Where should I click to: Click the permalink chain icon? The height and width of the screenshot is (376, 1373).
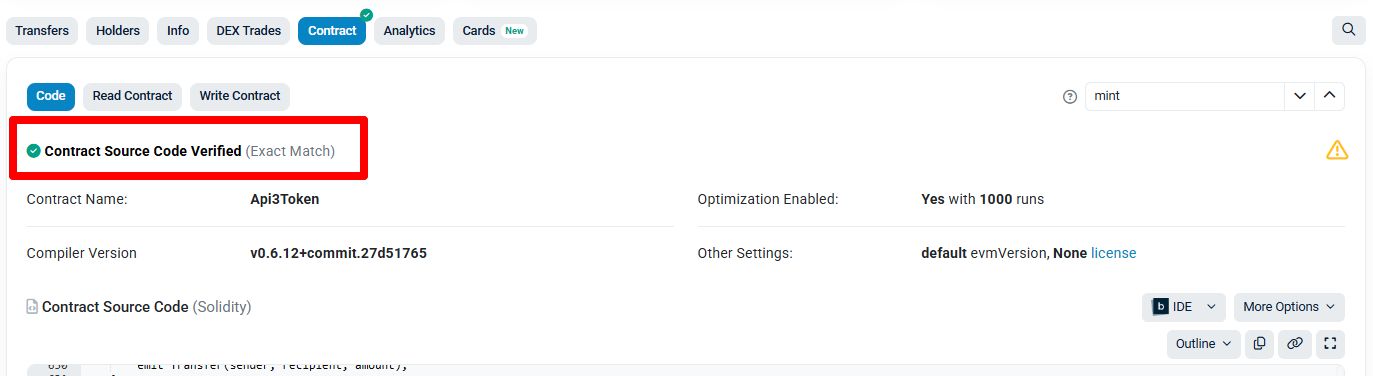[1294, 343]
